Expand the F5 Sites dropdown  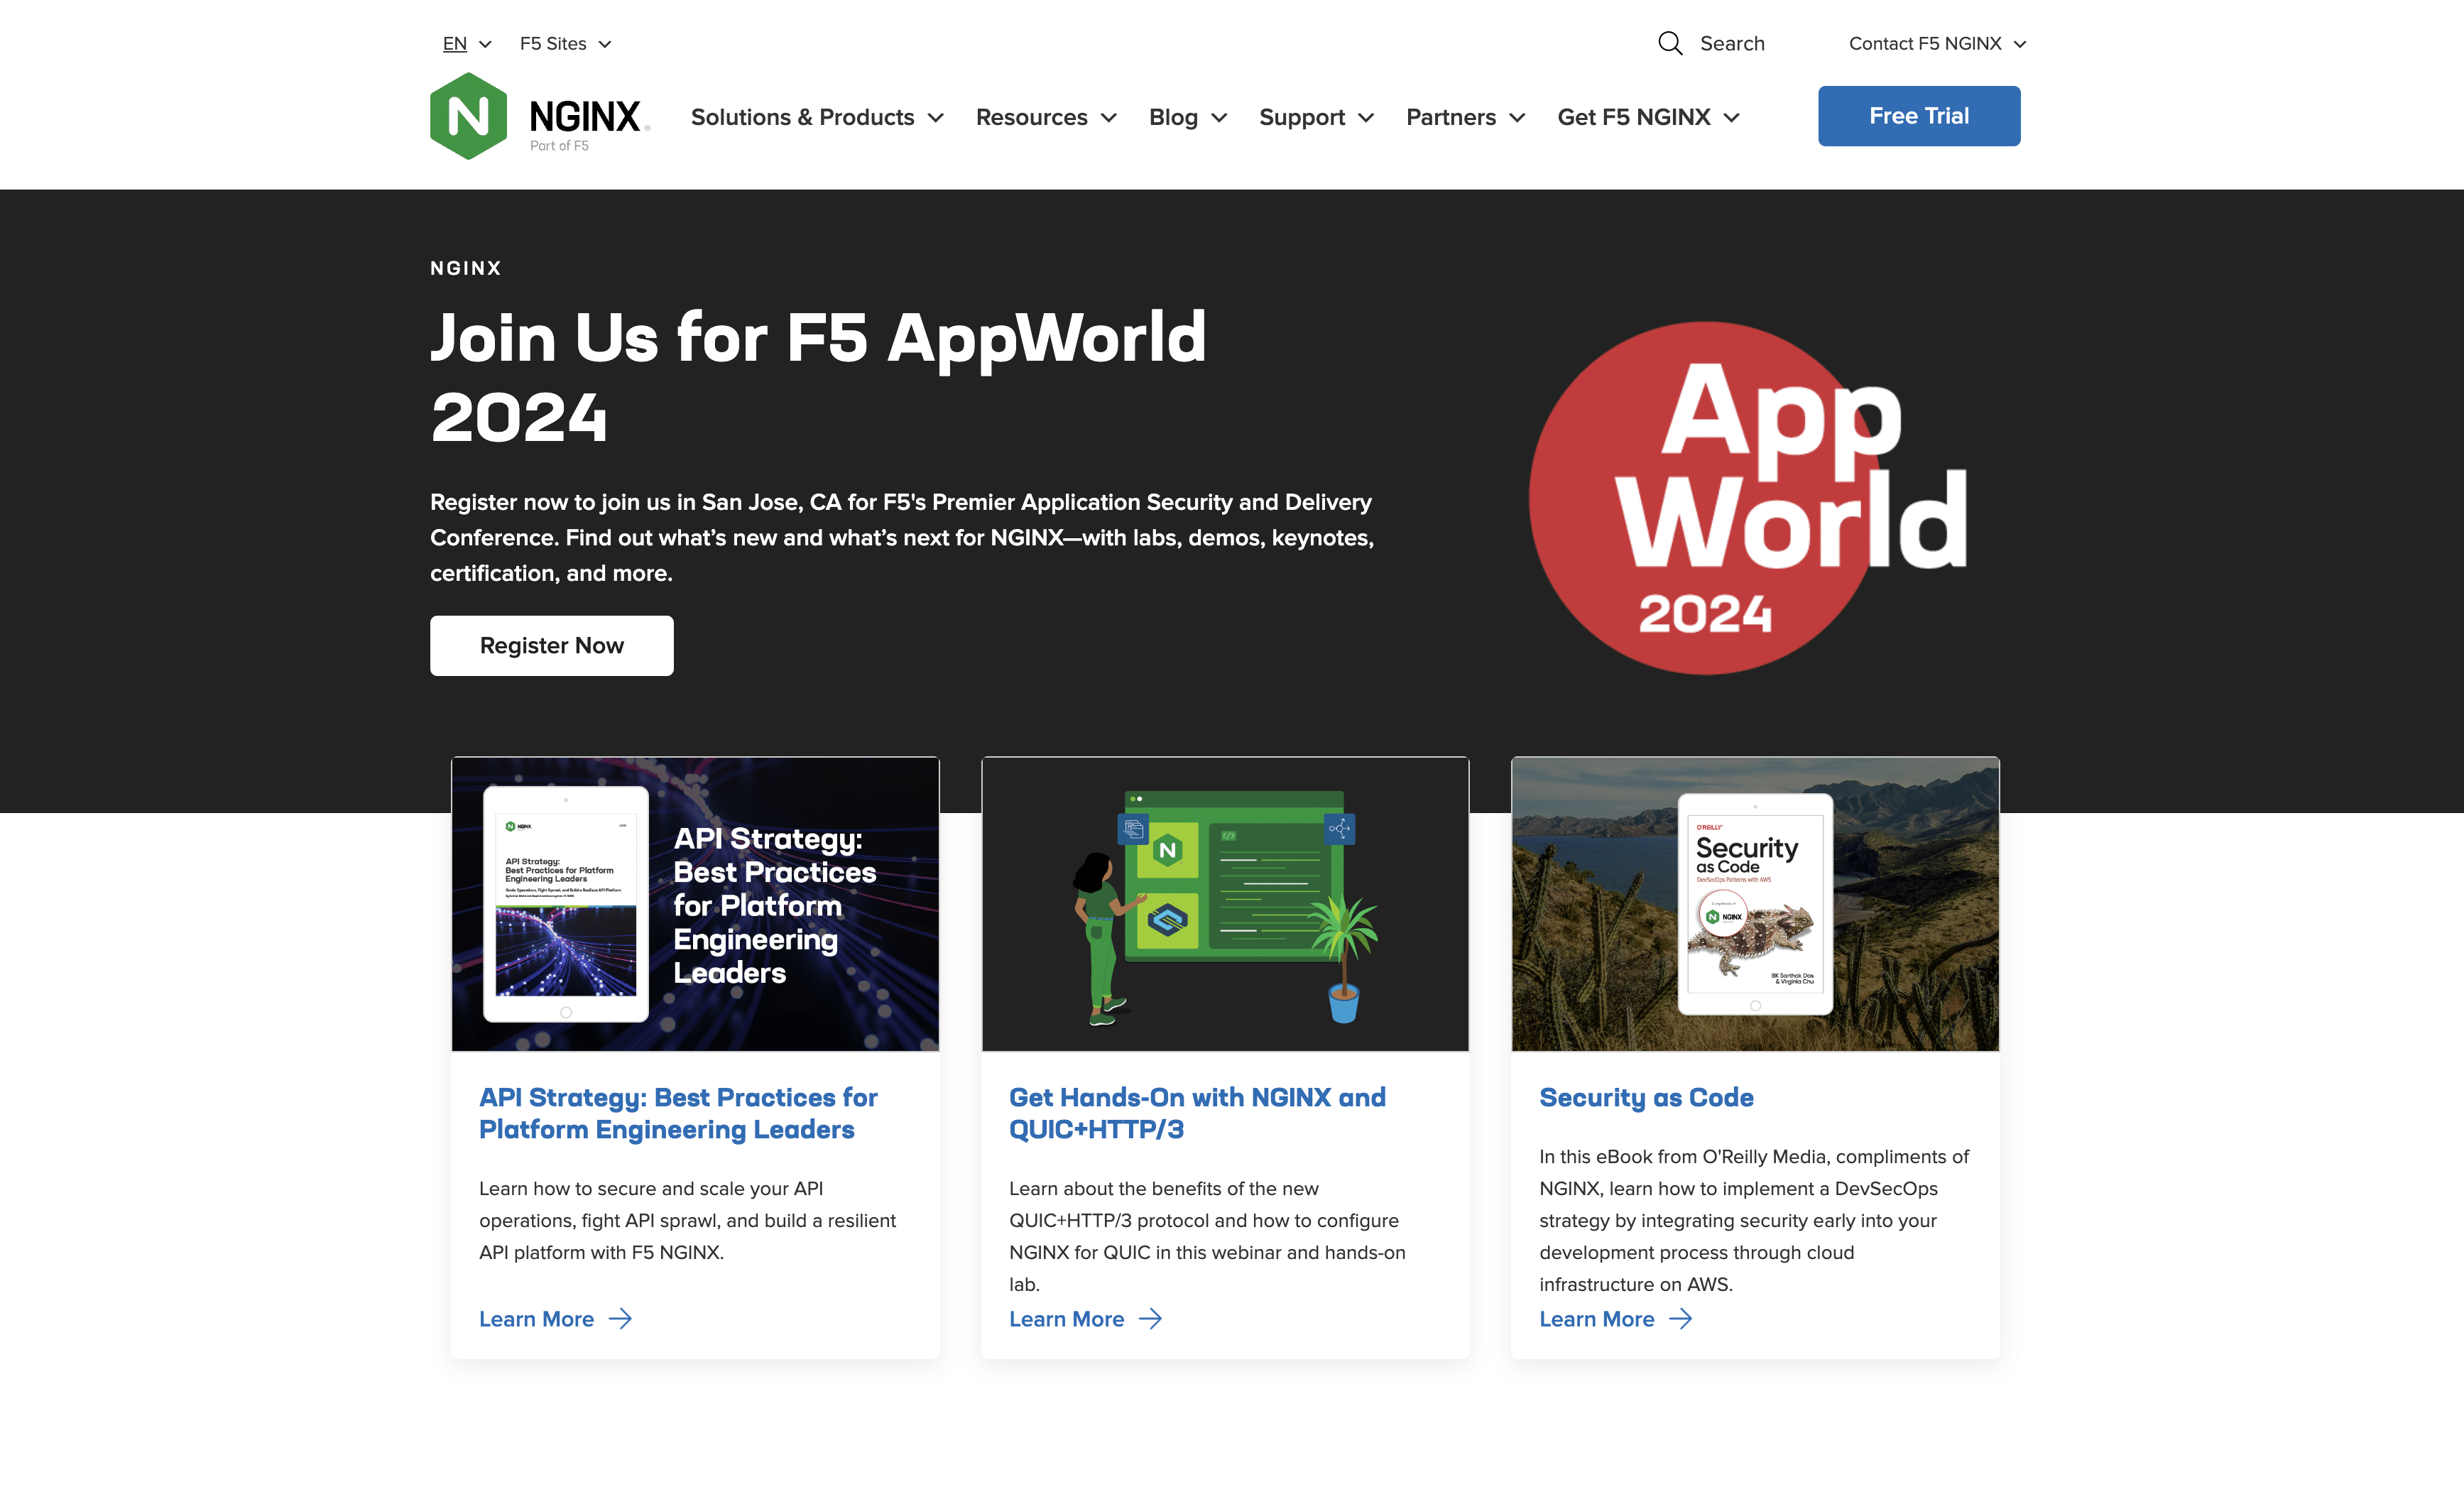click(x=565, y=44)
